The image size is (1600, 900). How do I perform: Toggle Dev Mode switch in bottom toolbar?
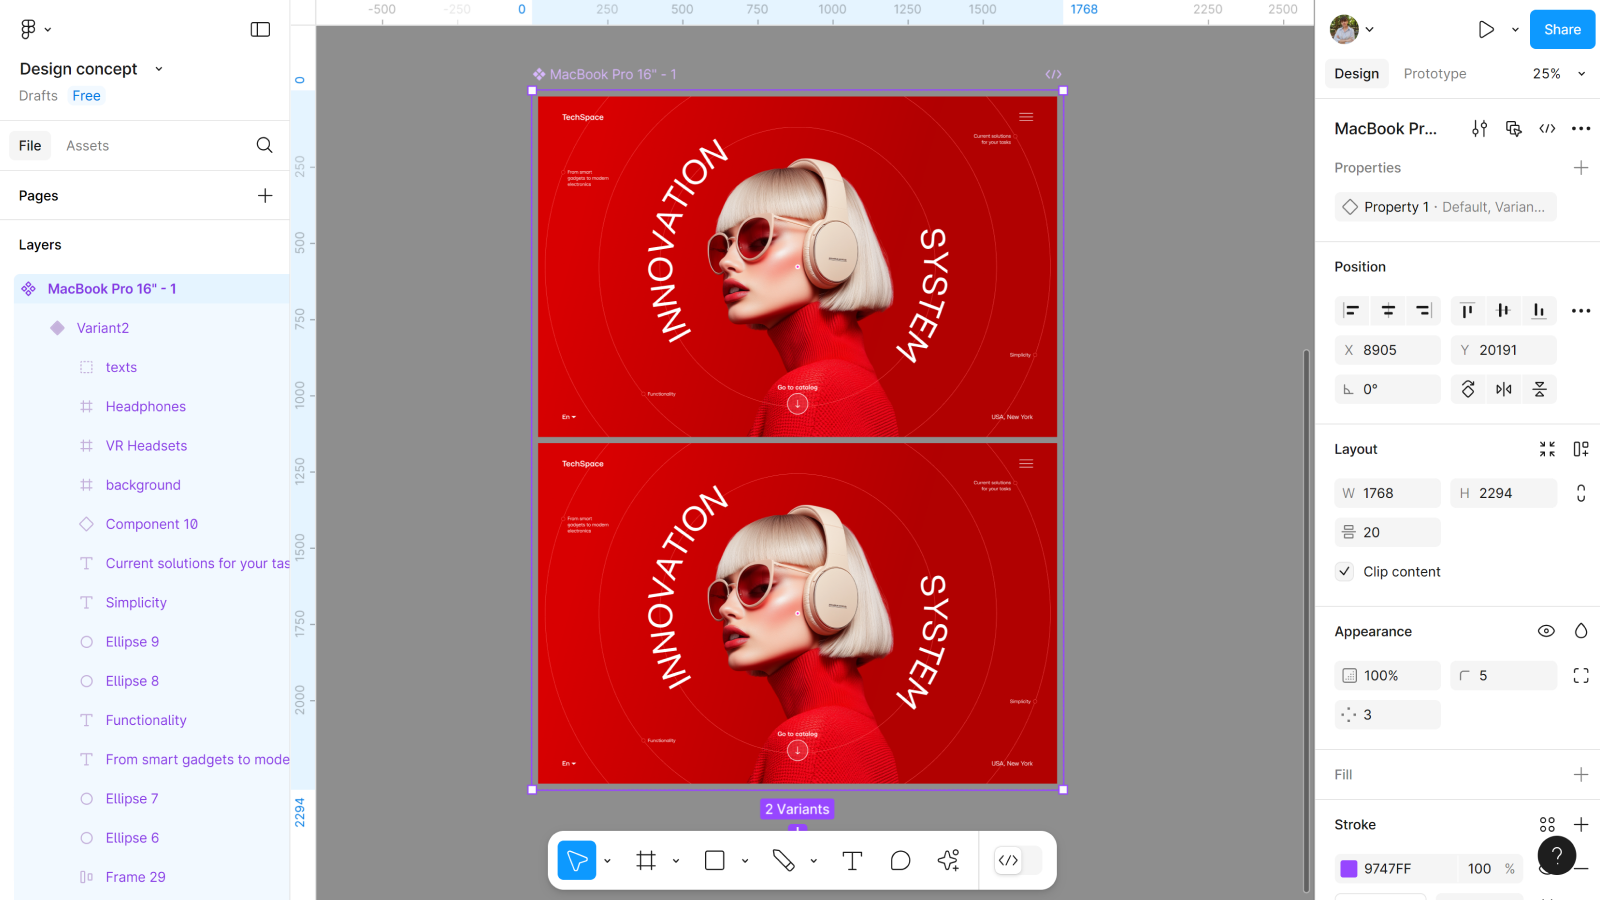coord(1018,860)
